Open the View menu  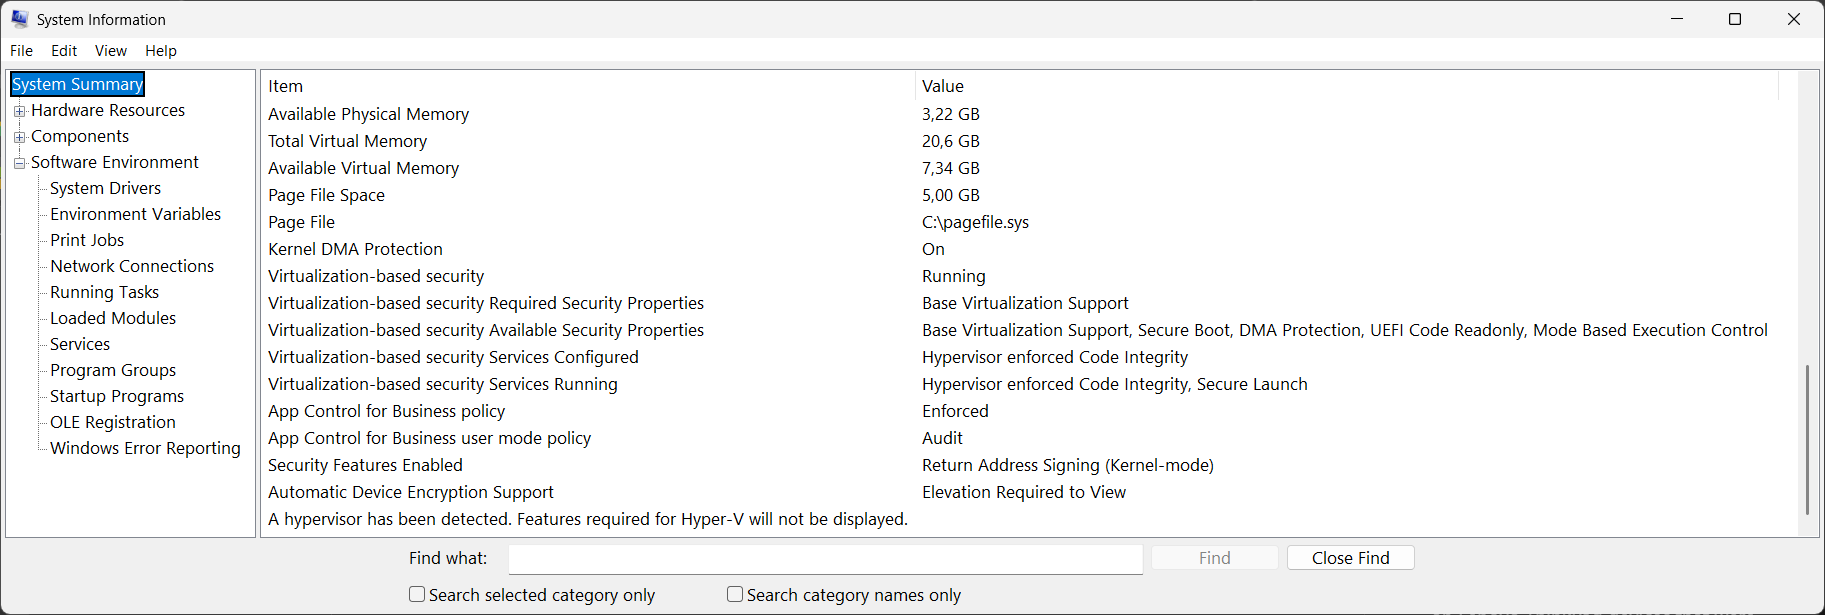coord(111,51)
